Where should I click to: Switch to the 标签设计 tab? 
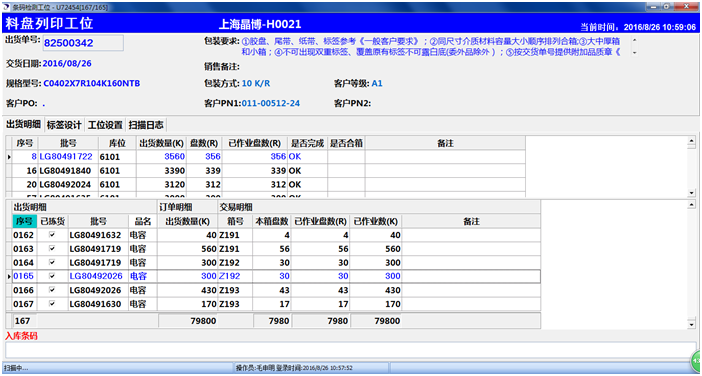(x=64, y=124)
